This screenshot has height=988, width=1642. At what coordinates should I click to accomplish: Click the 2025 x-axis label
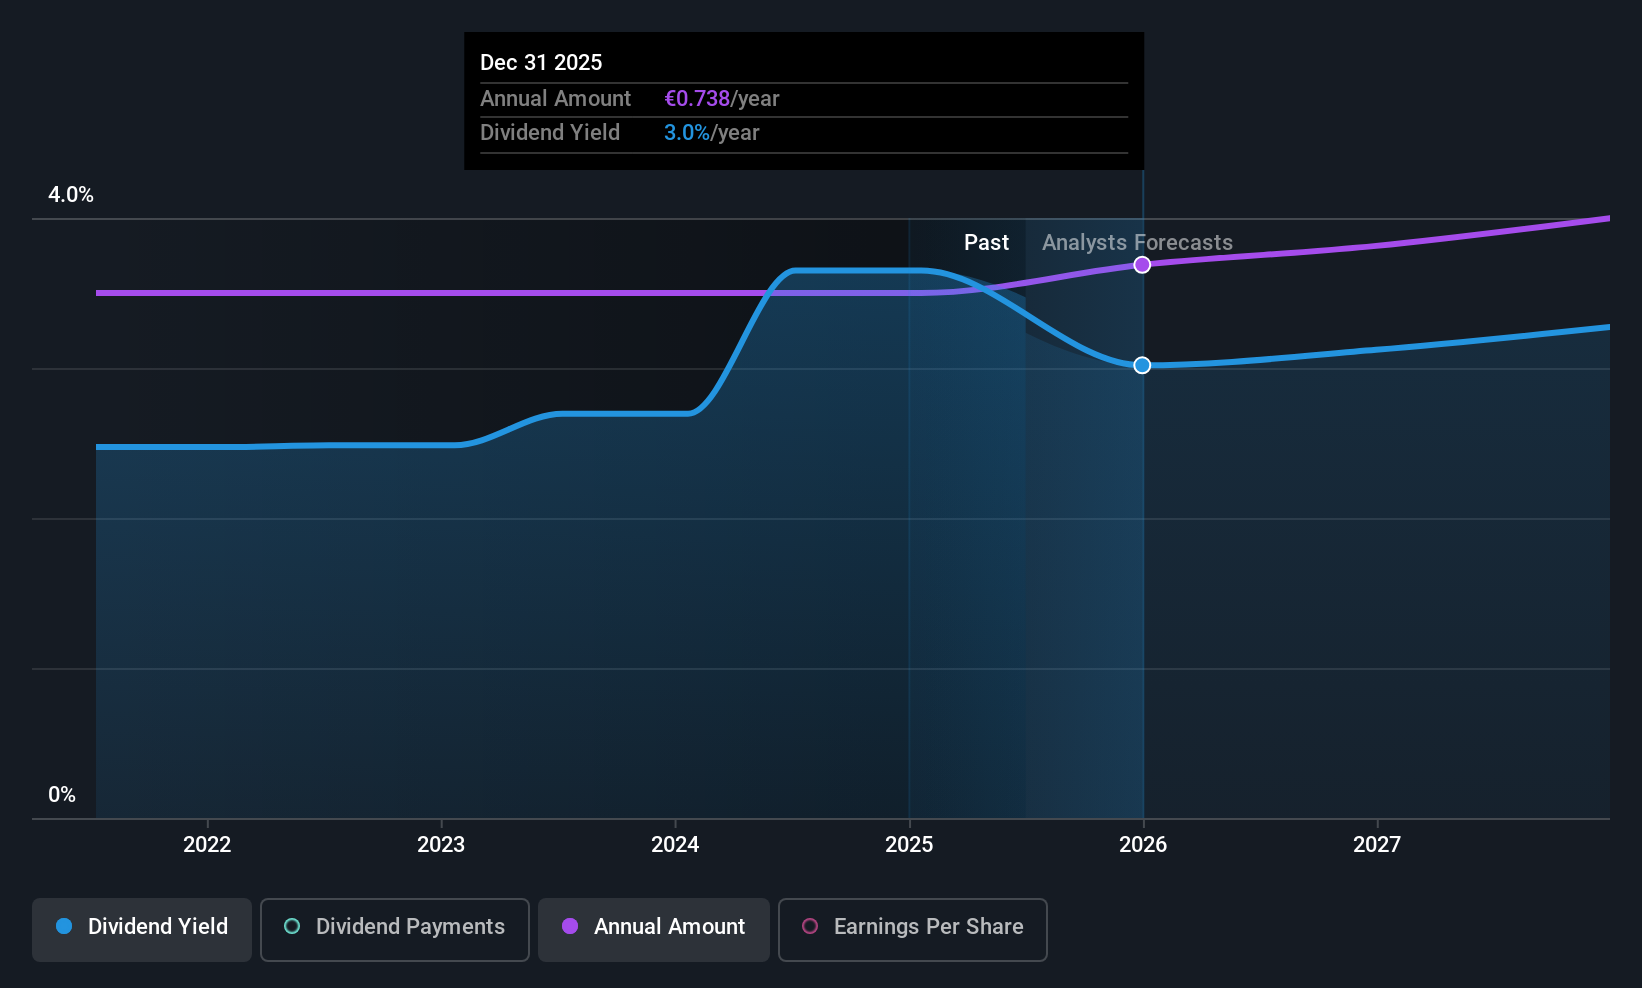coord(909,844)
